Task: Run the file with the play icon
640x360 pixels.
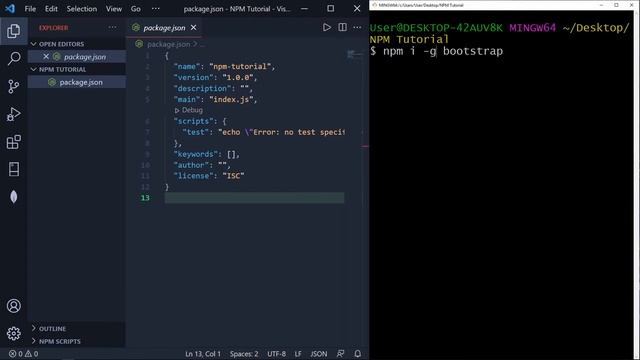Action: pos(327,27)
